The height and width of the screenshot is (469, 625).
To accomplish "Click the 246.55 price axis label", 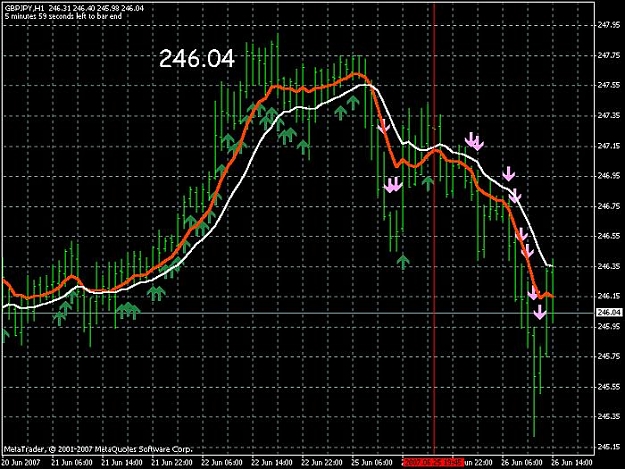I will (609, 236).
